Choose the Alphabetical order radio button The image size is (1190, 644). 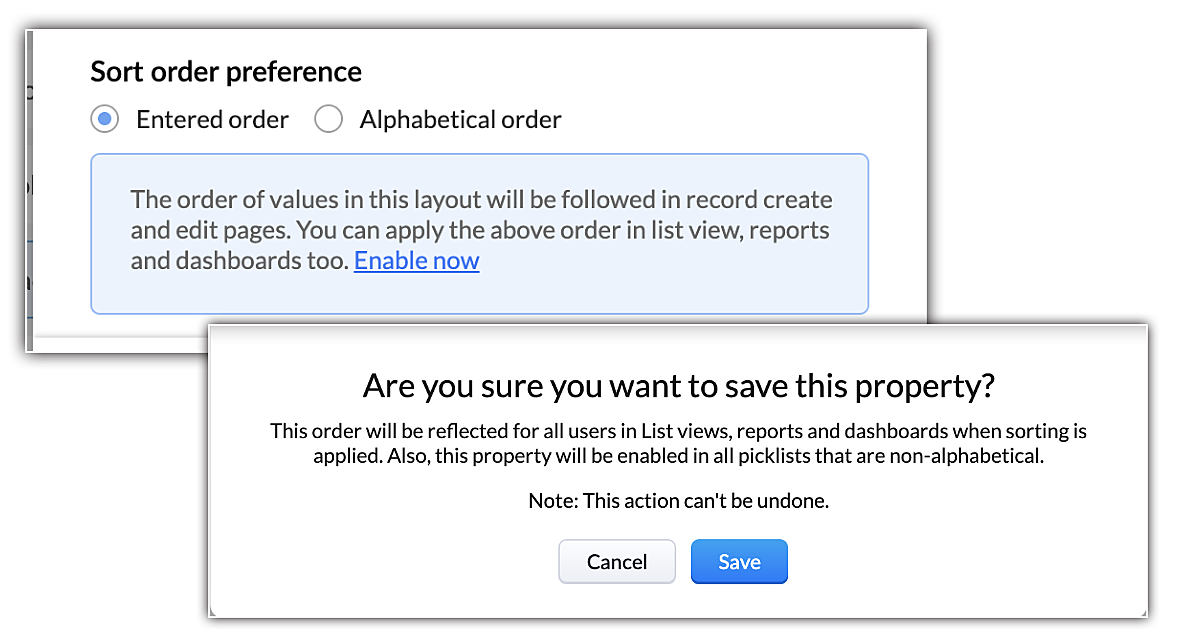(x=328, y=120)
